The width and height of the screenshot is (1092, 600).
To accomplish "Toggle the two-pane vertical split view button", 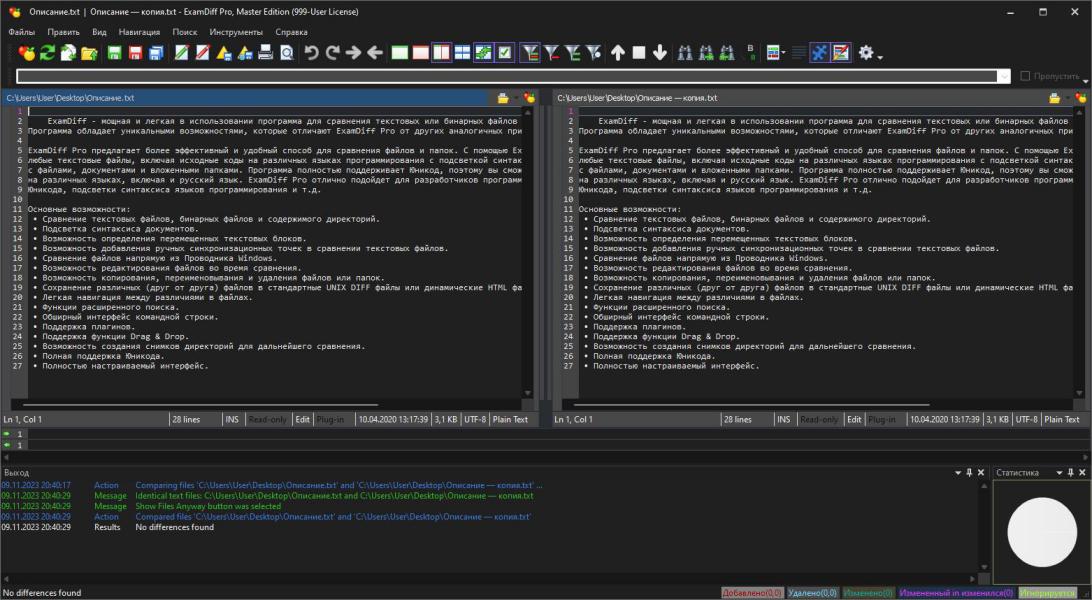I will pyautogui.click(x=442, y=53).
